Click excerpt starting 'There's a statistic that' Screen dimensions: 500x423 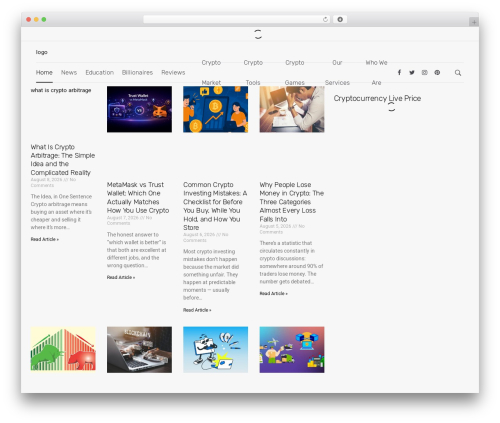click(x=291, y=262)
